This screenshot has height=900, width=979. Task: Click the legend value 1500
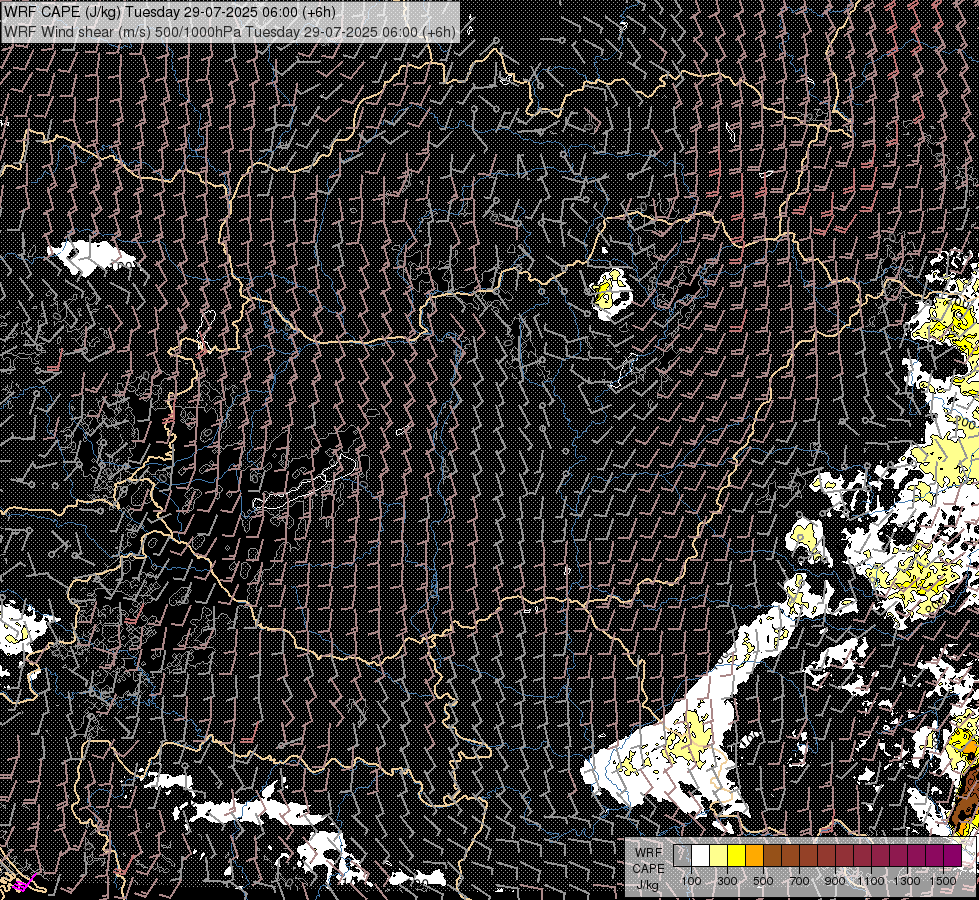[x=943, y=881]
